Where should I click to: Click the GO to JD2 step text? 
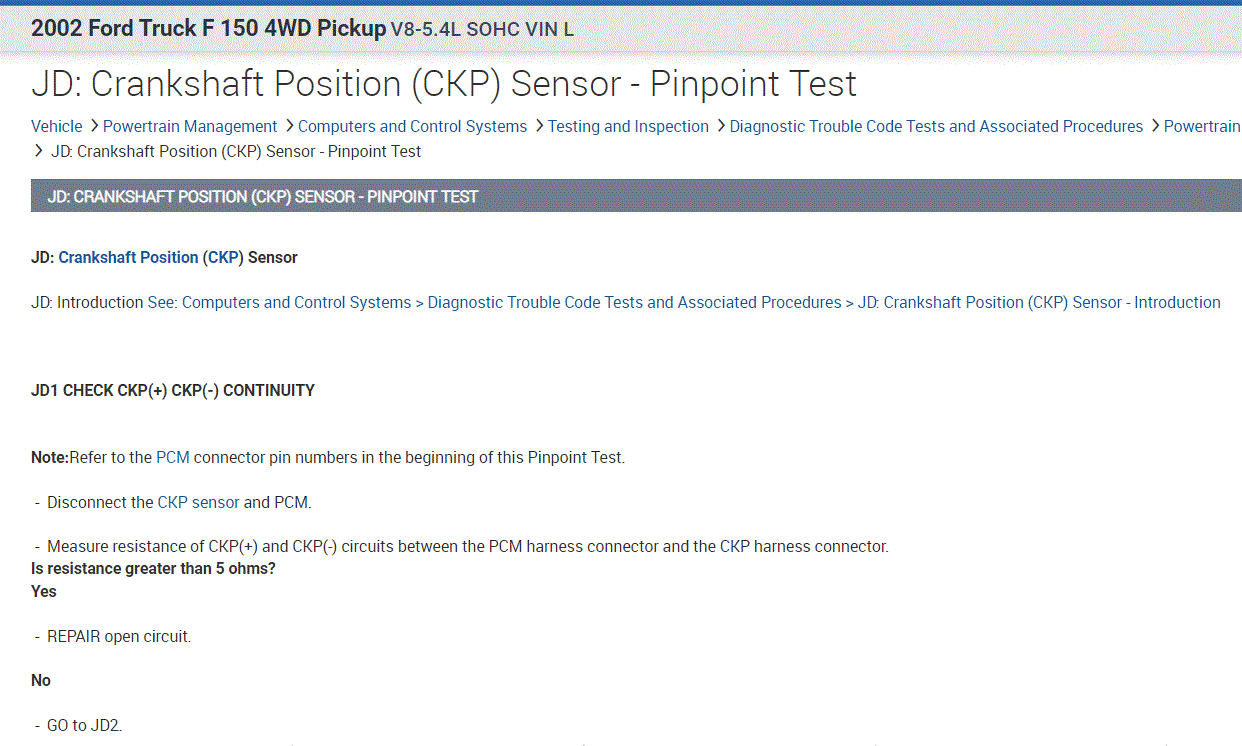[84, 726]
